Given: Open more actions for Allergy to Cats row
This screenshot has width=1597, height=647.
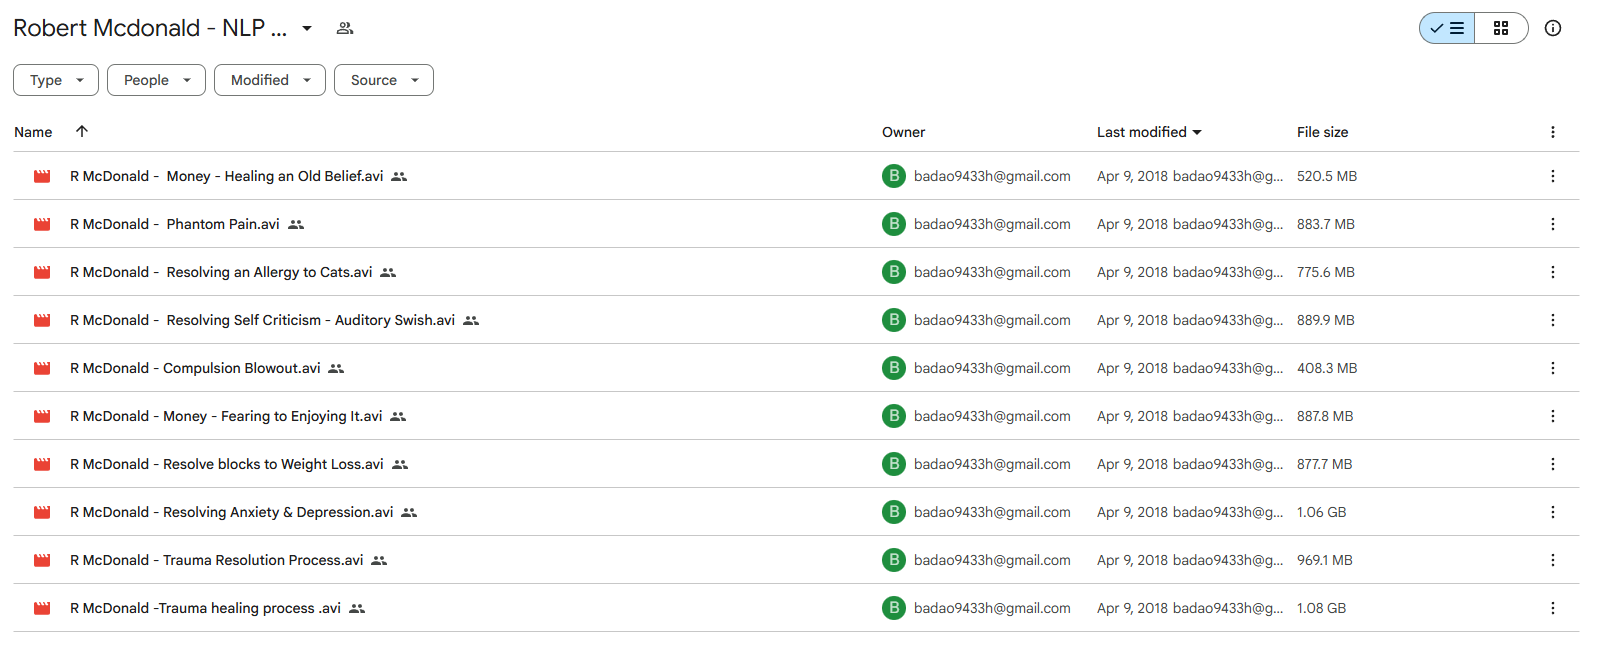Looking at the screenshot, I should click(1553, 272).
